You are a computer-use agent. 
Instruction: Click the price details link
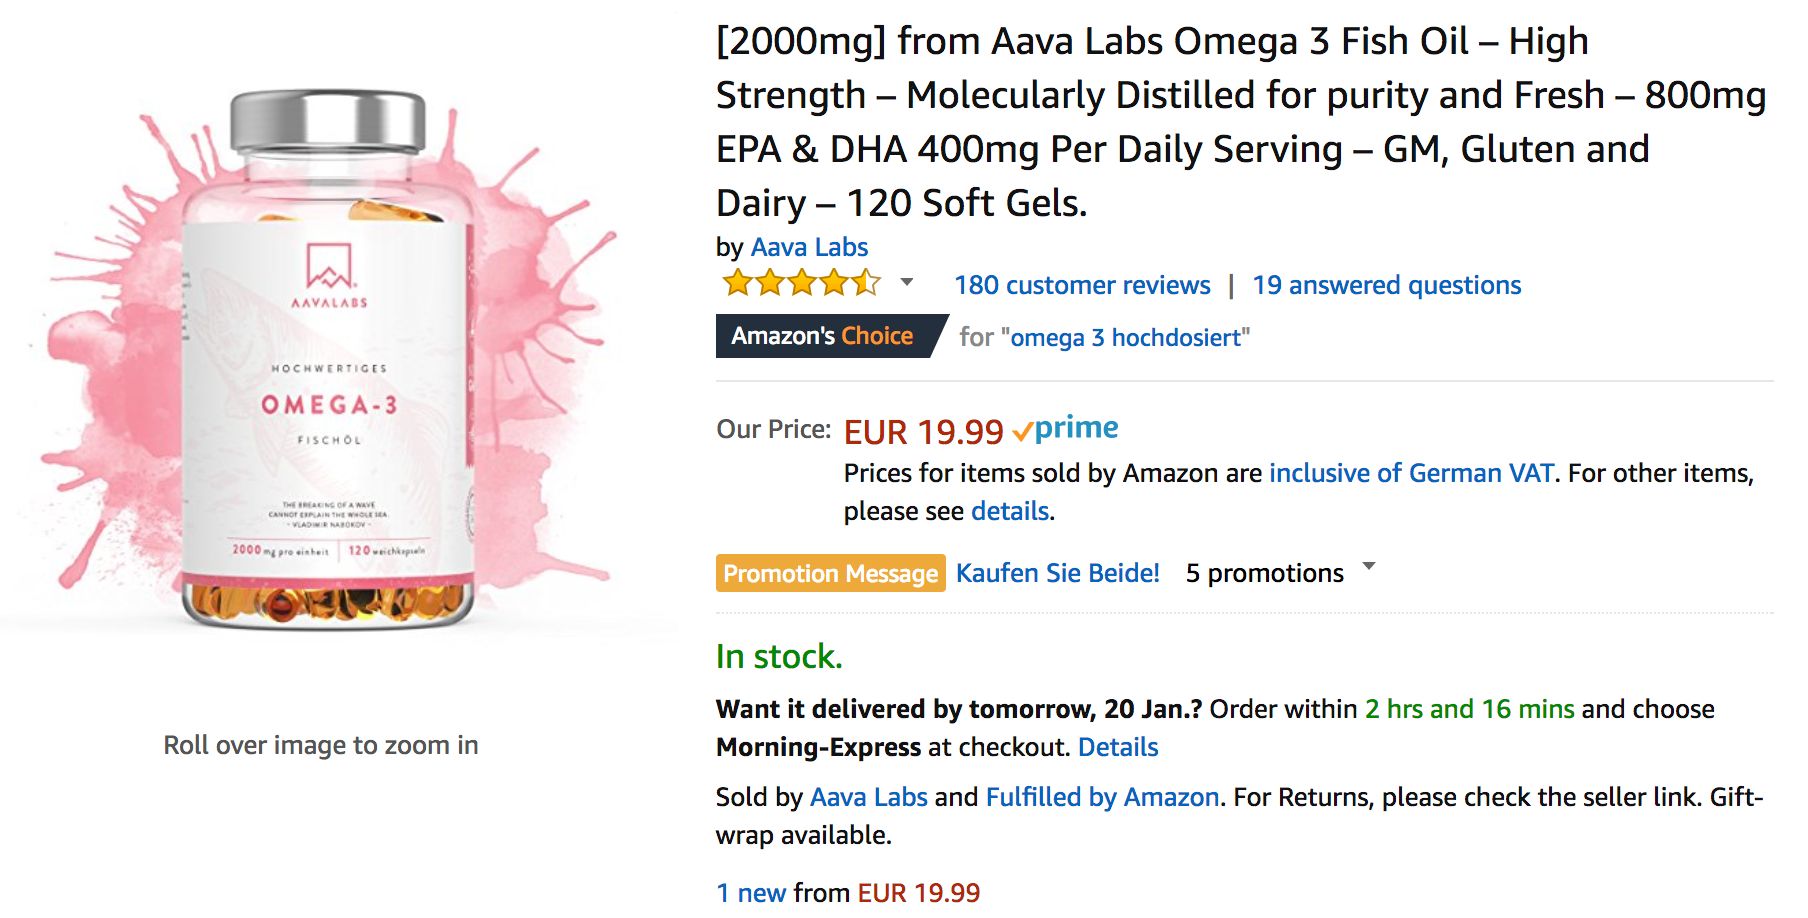(1010, 511)
